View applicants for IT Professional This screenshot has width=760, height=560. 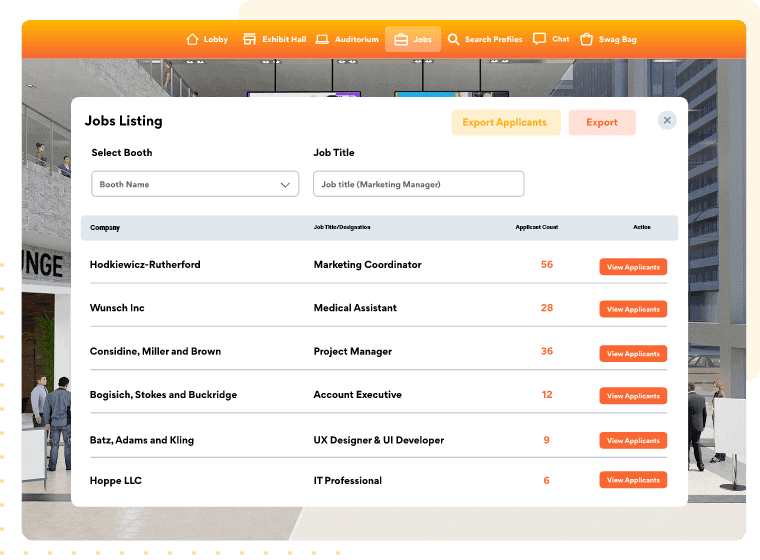pos(633,480)
